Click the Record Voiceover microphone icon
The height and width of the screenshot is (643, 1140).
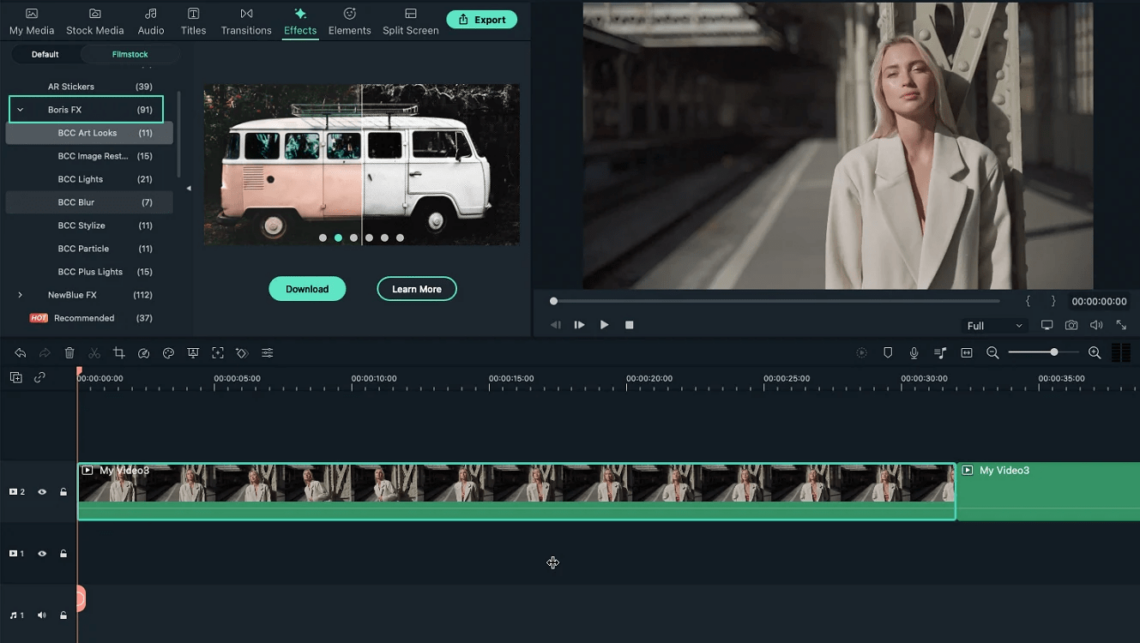[913, 352]
